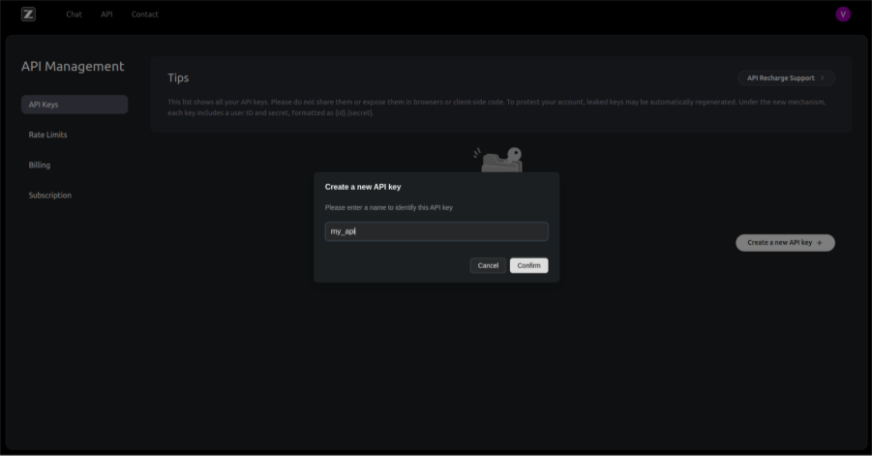Click the Create a new API key button
Image resolution: width=872 pixels, height=456 pixels.
pos(784,243)
